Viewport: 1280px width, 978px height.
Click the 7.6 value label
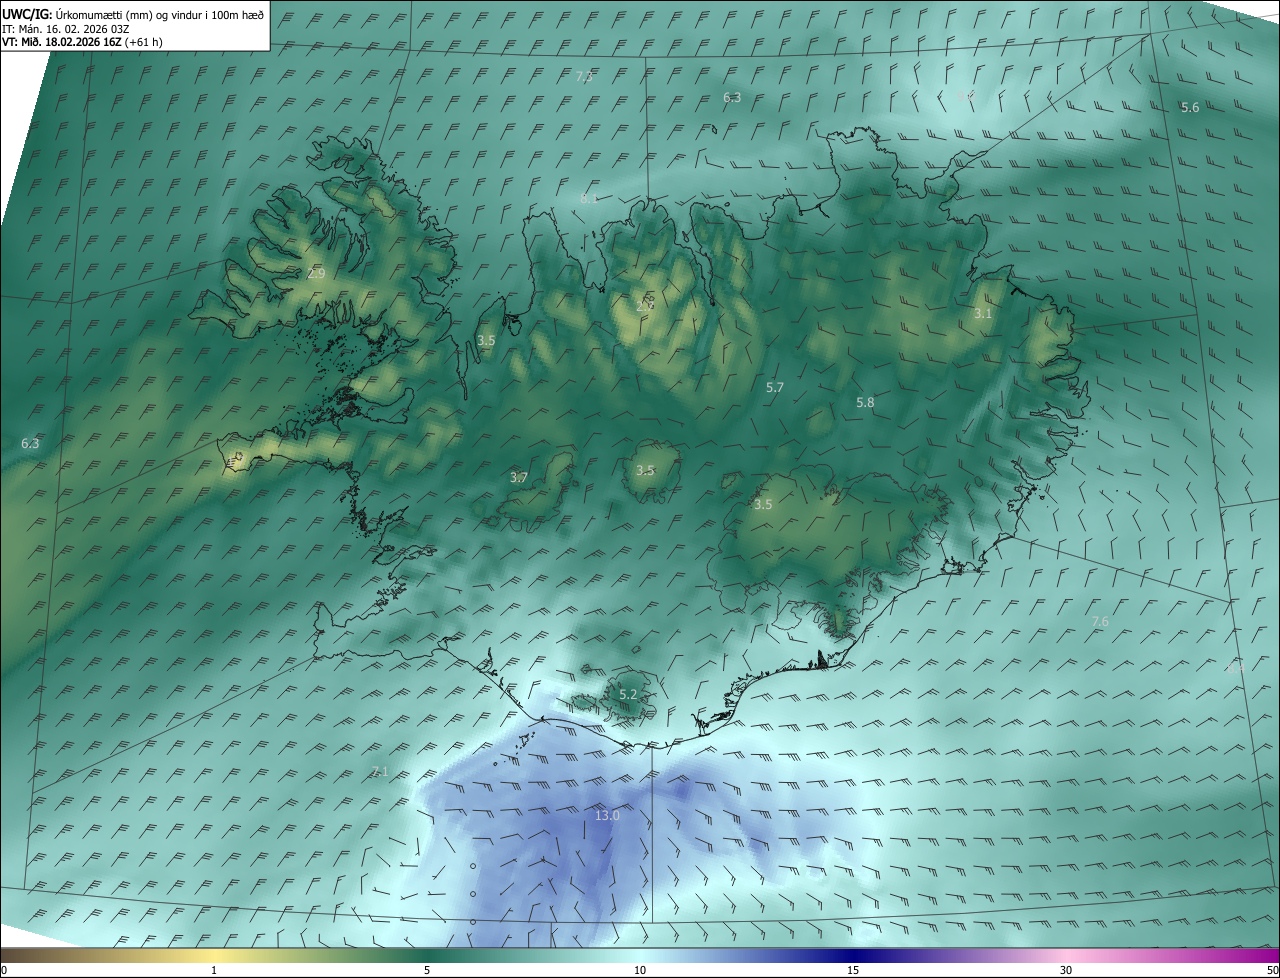(1100, 621)
